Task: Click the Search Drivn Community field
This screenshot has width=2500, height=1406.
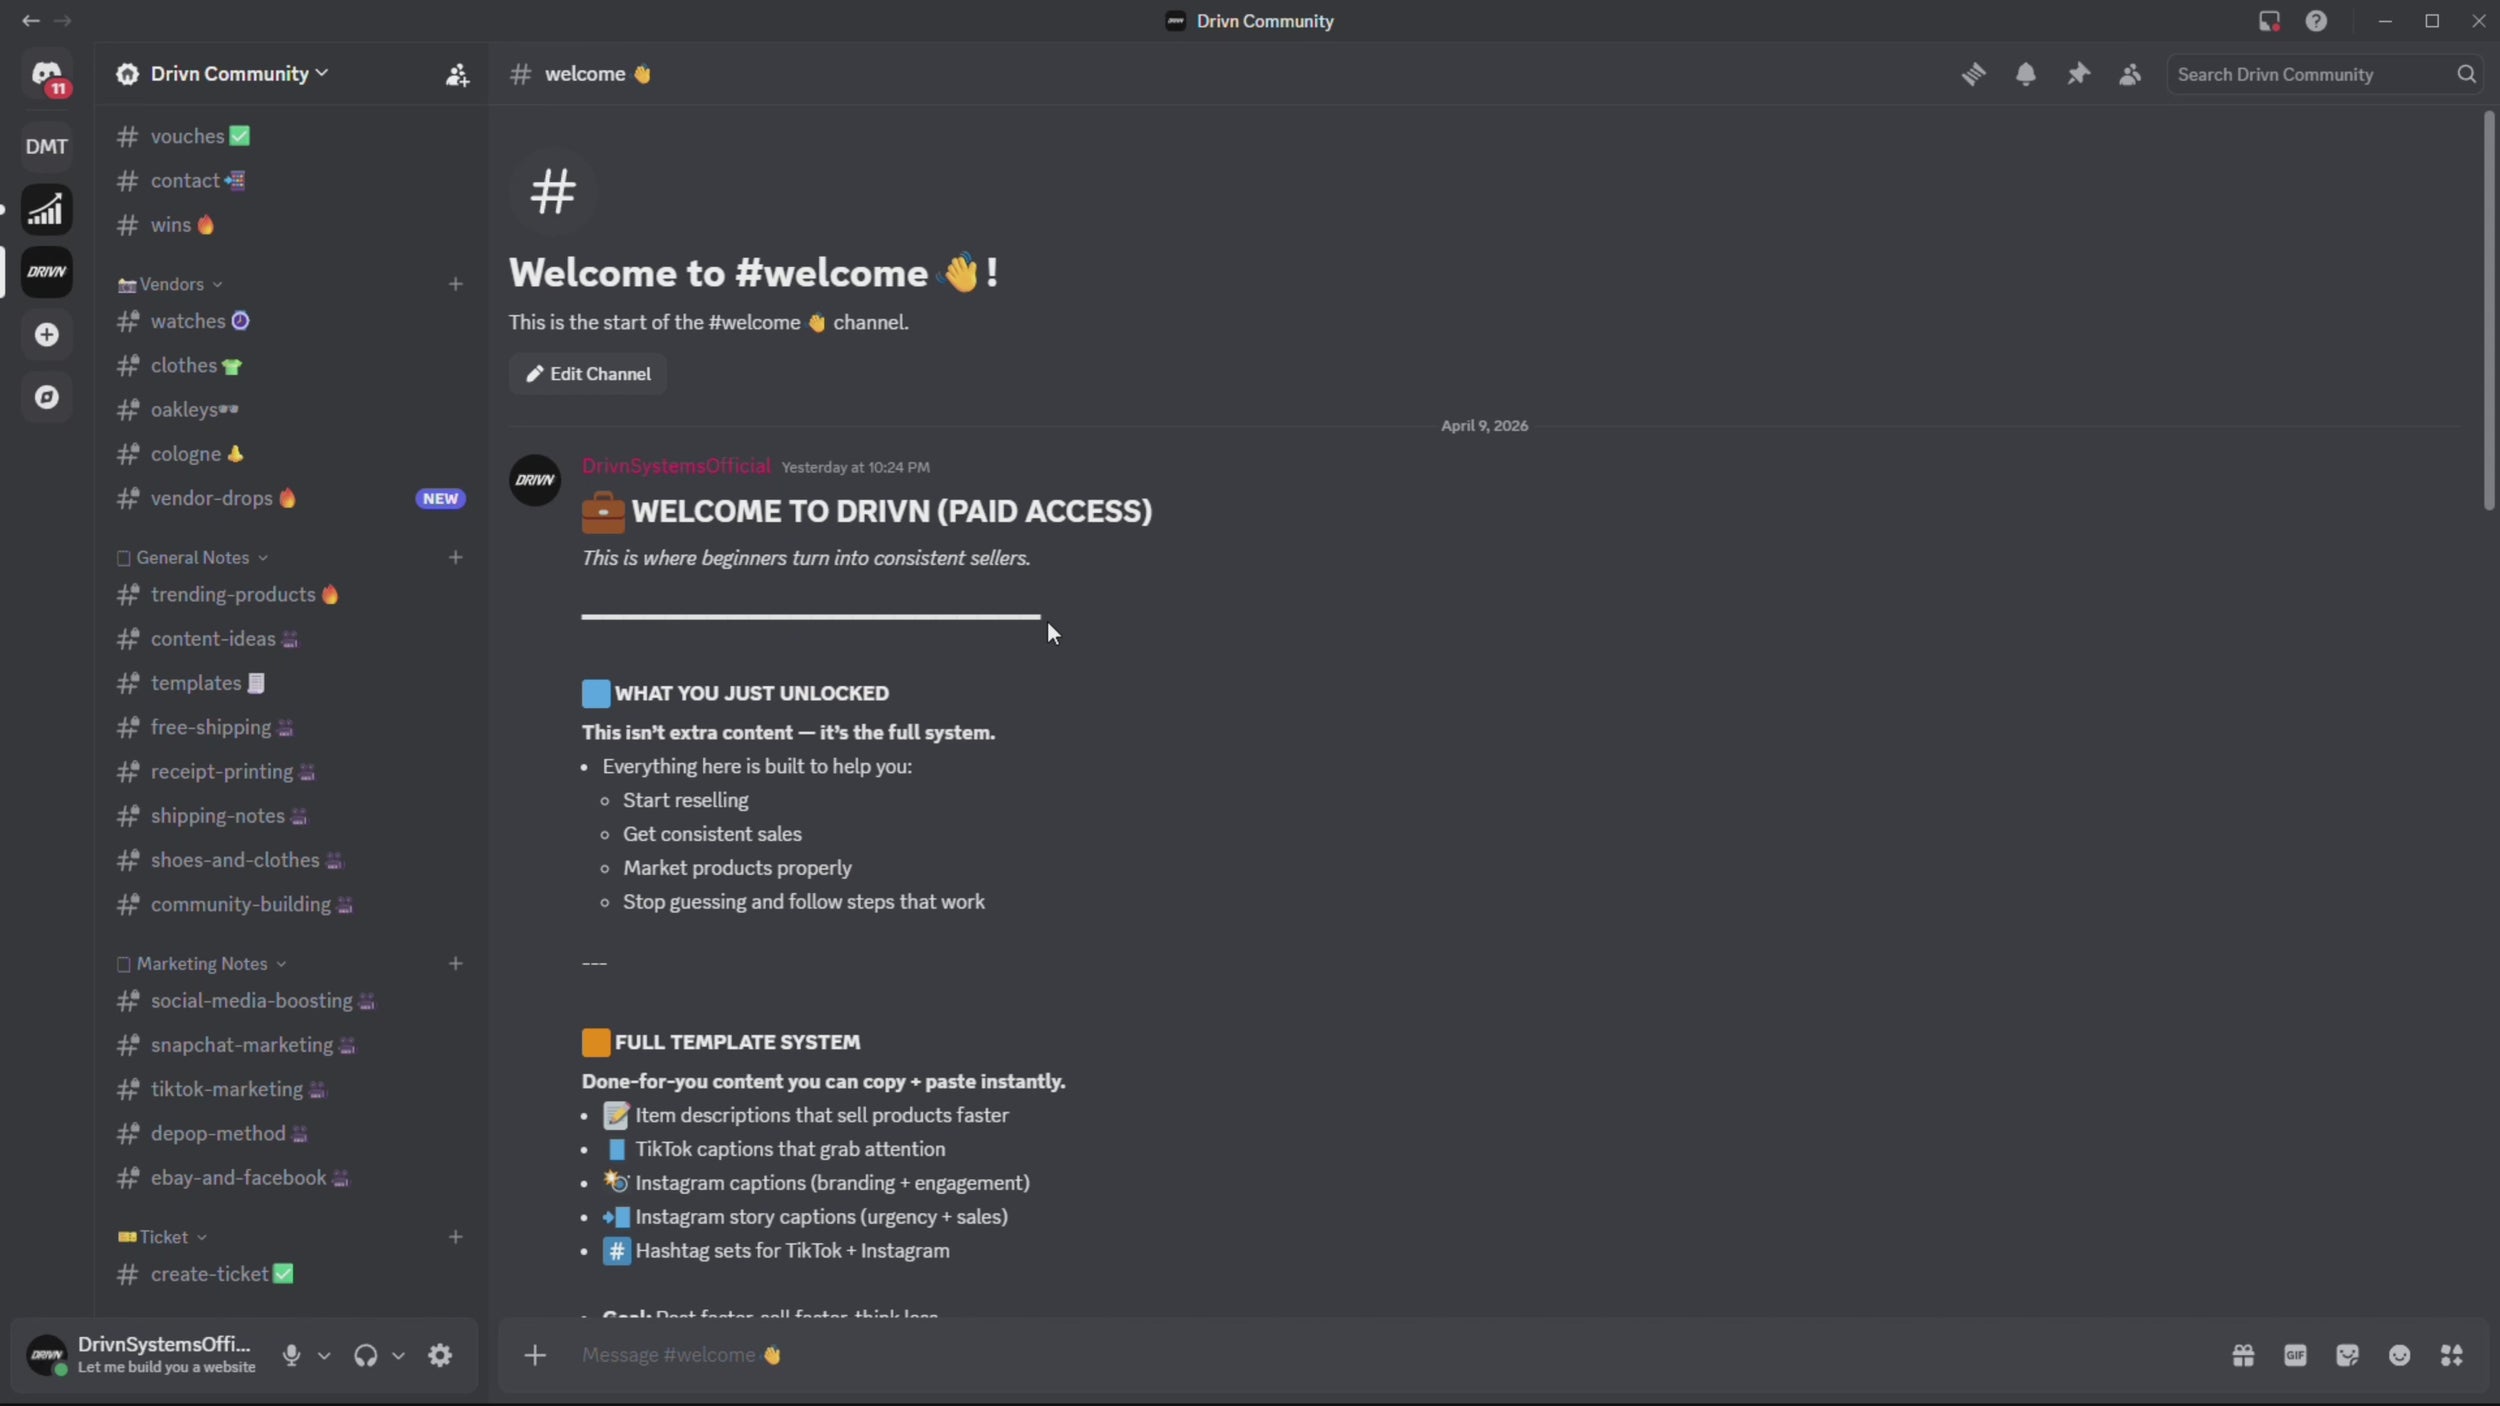Action: tap(2310, 74)
